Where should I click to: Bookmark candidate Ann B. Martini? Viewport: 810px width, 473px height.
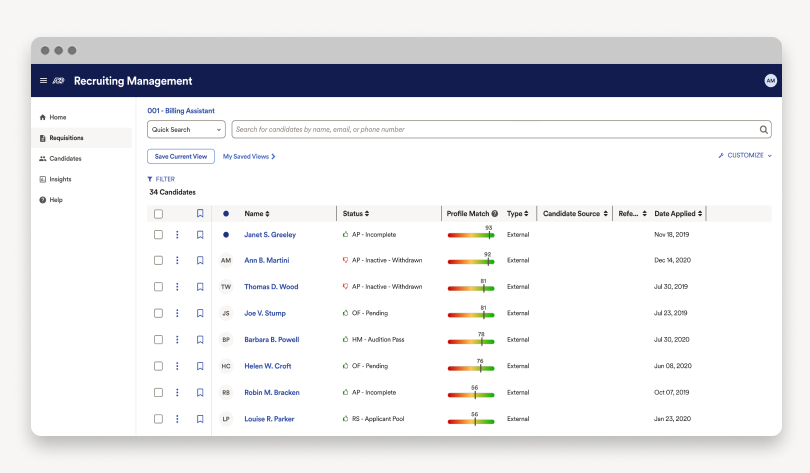pos(200,260)
